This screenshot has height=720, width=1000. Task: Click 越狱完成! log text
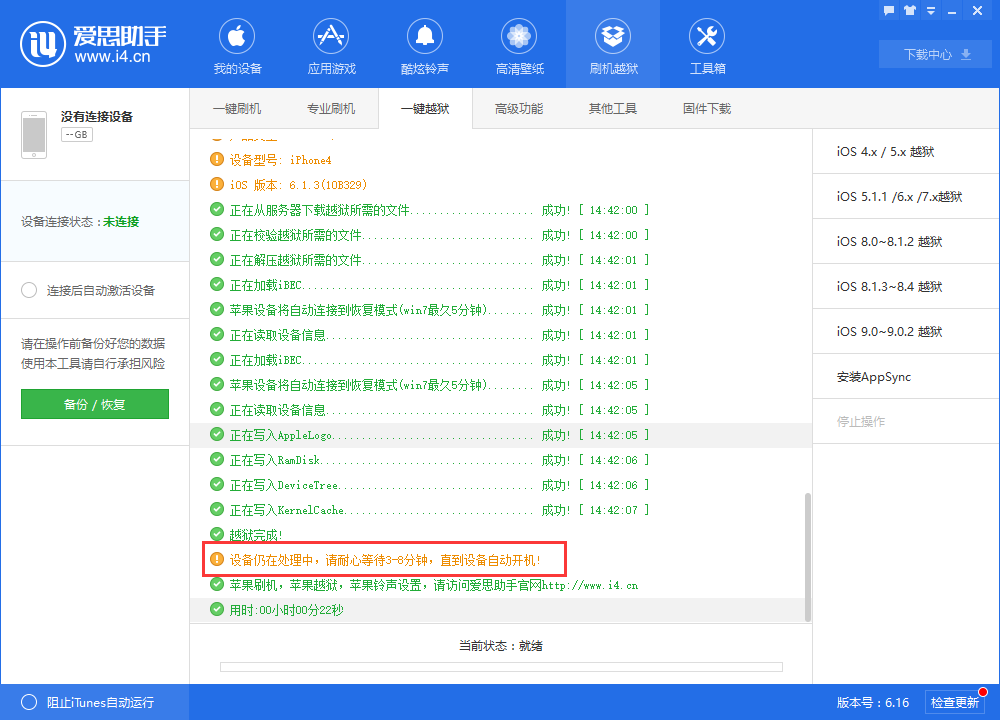coord(256,534)
